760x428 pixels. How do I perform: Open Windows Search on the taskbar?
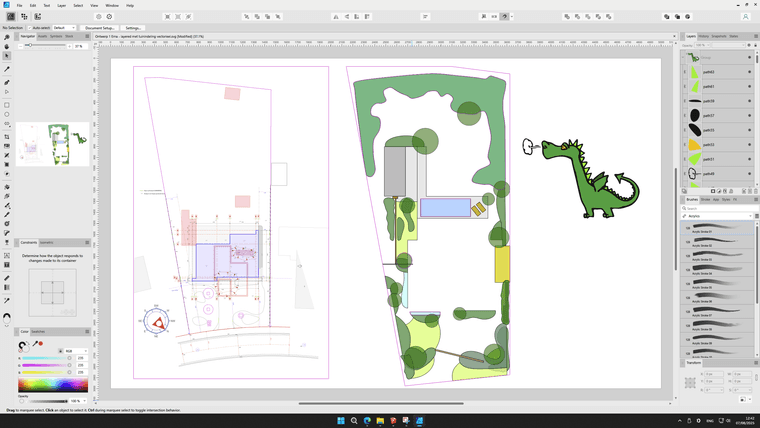point(354,421)
